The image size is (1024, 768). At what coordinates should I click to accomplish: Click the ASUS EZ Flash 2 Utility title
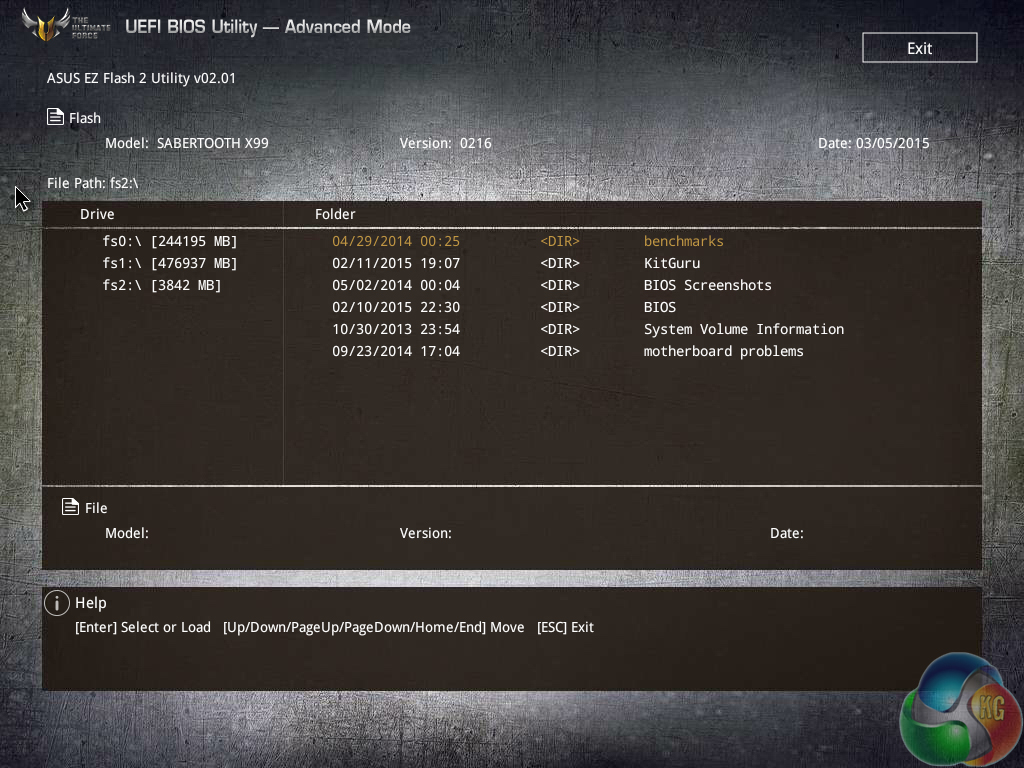[141, 78]
